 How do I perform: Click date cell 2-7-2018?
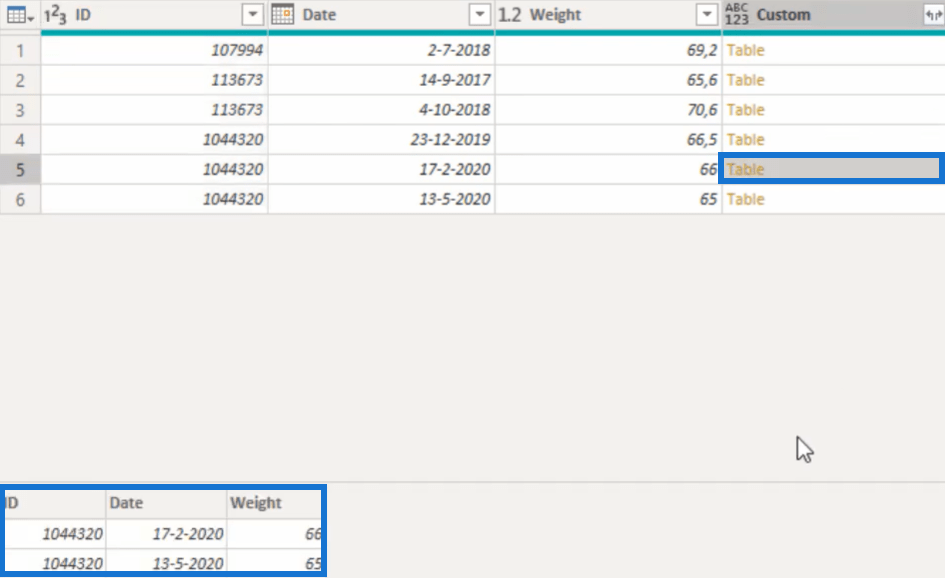(381, 50)
